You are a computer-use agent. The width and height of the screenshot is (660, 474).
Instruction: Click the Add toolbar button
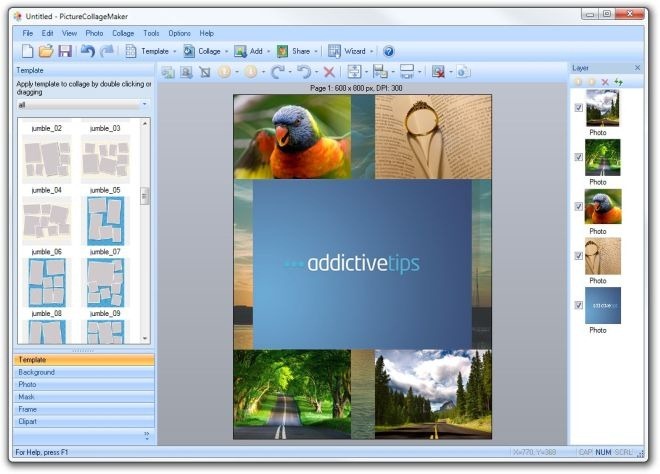coord(249,51)
